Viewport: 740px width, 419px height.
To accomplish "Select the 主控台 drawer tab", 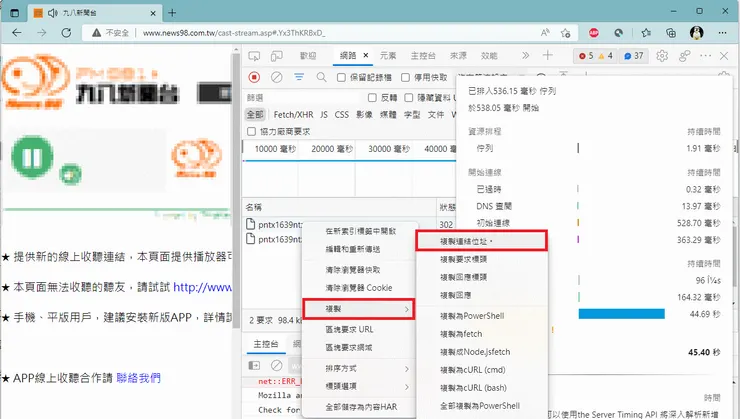I will (x=266, y=344).
